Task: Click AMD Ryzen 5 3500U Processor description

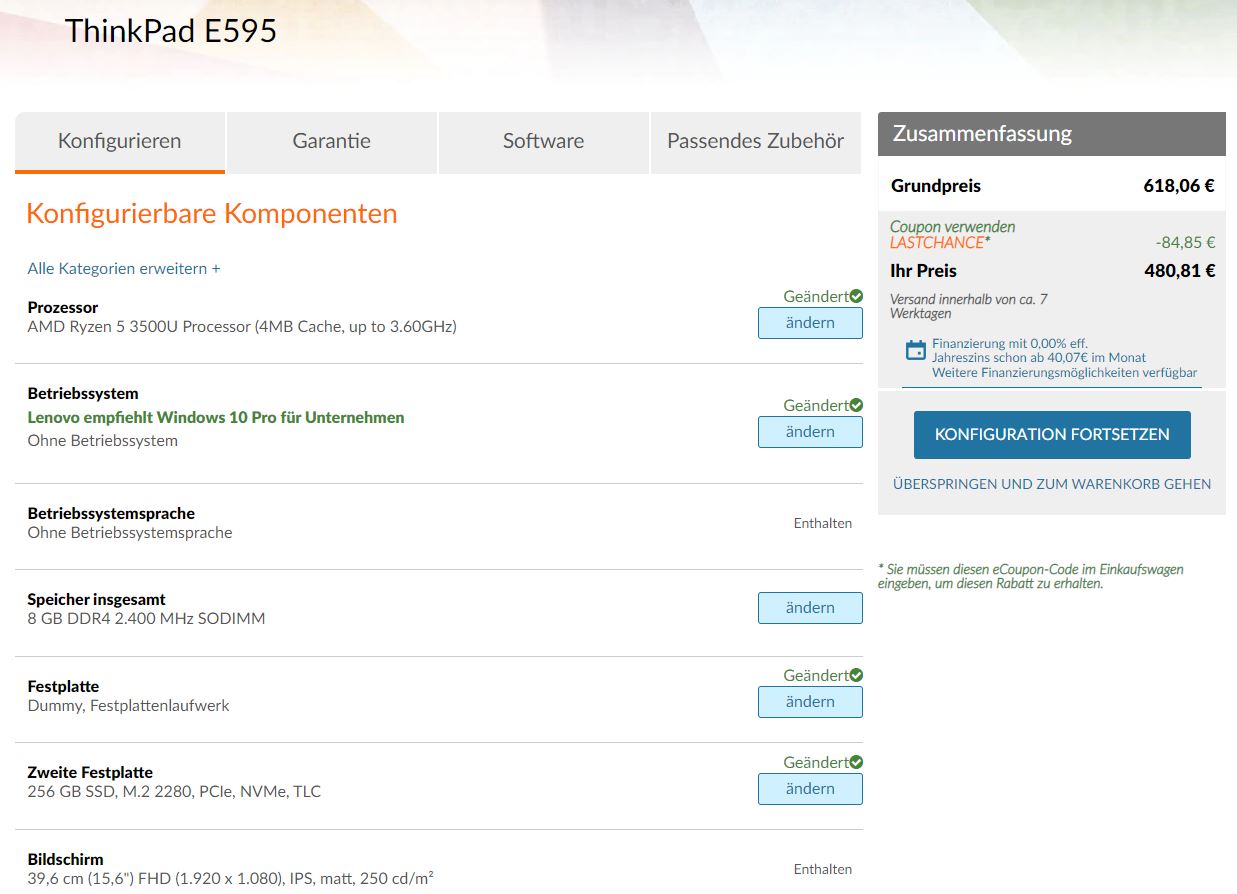Action: coord(242,327)
